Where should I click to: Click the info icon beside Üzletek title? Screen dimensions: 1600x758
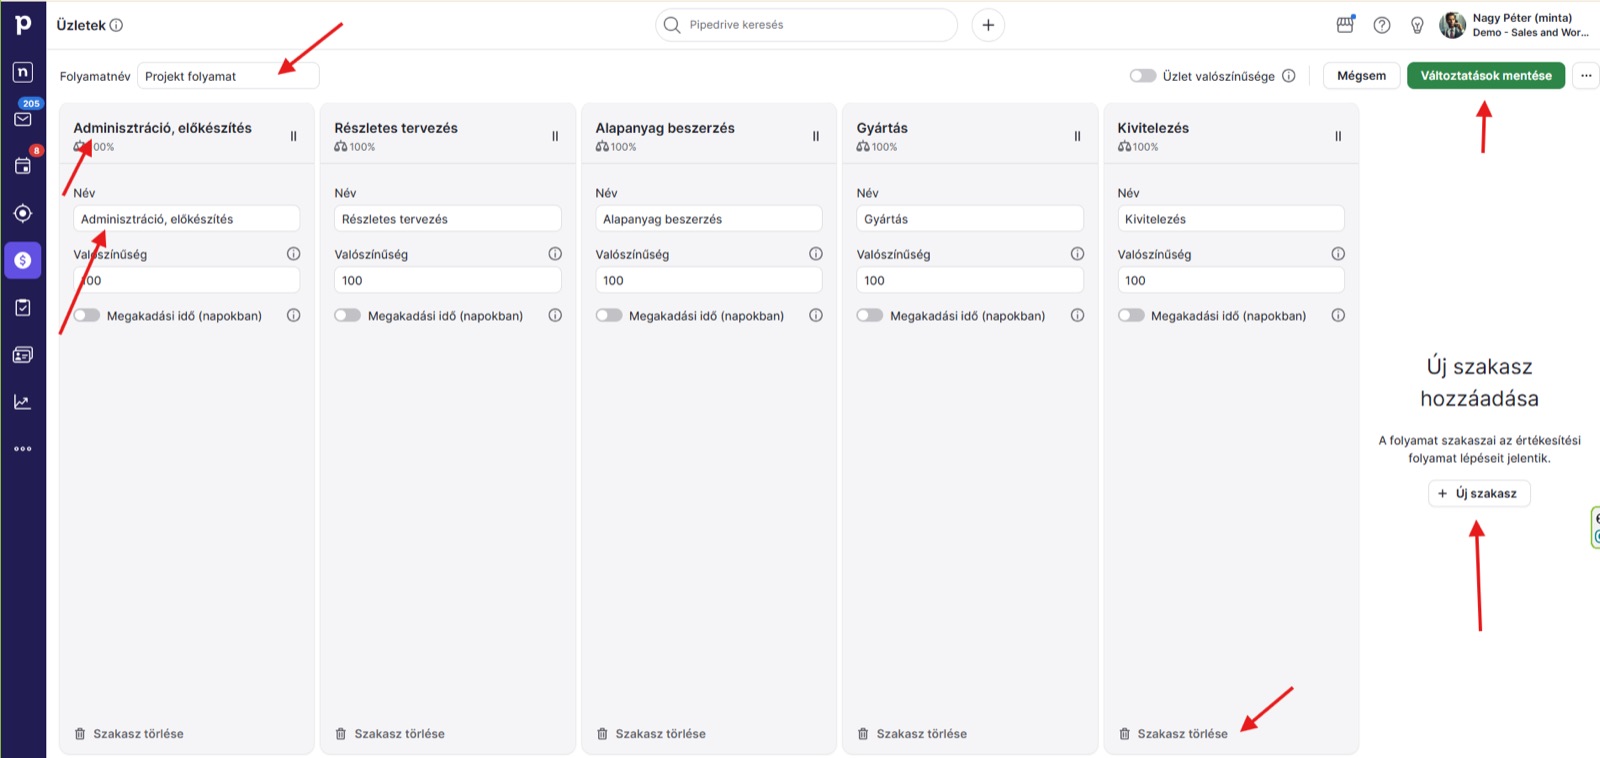pyautogui.click(x=116, y=25)
